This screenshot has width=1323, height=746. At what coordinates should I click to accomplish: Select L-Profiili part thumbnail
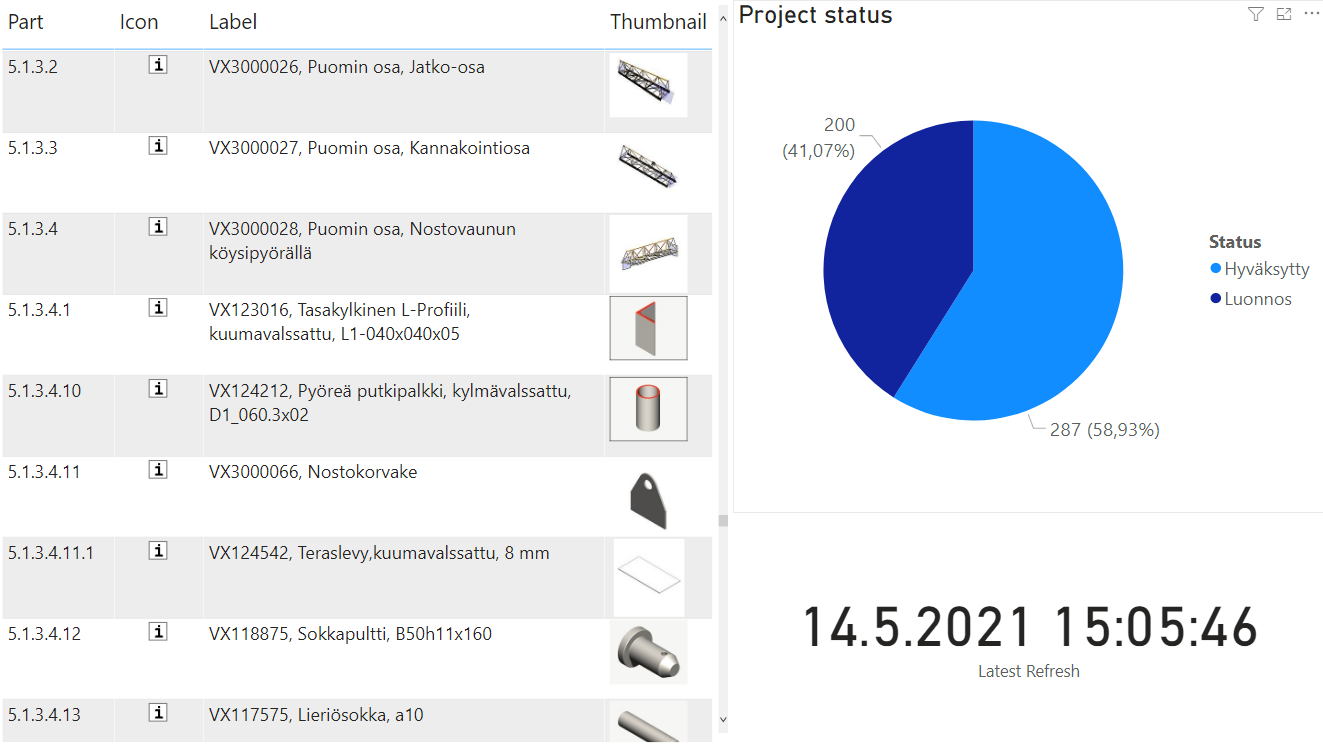[648, 328]
